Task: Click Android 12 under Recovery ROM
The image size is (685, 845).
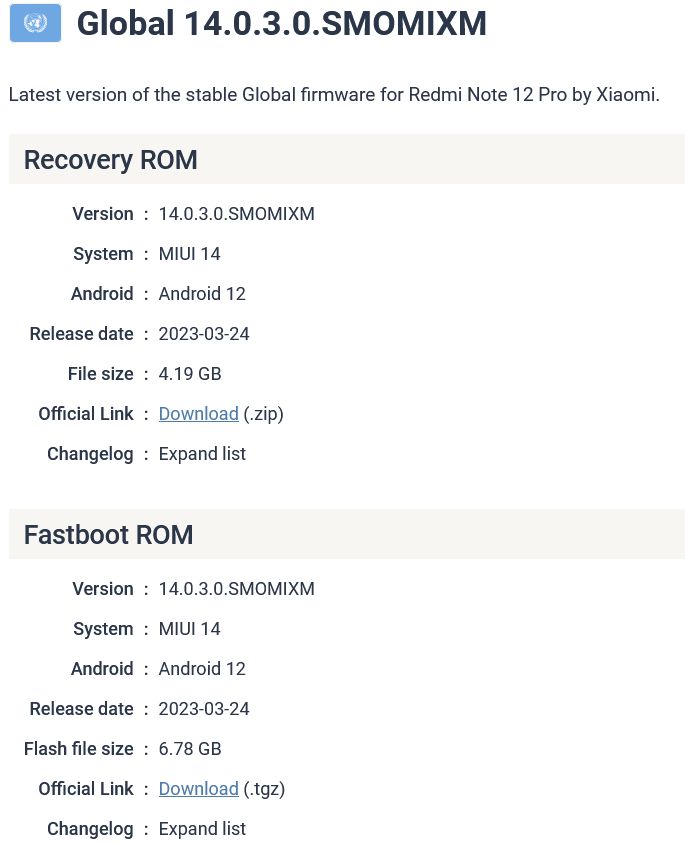Action: click(202, 294)
